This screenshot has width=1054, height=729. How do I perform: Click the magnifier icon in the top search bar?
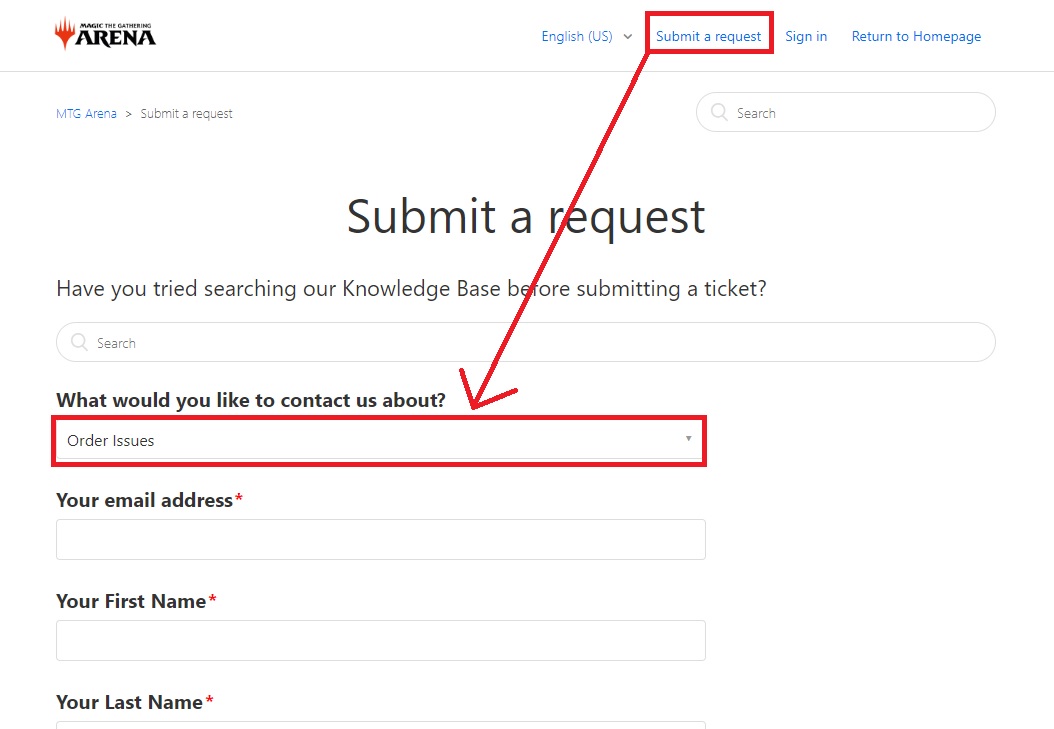pyautogui.click(x=719, y=112)
